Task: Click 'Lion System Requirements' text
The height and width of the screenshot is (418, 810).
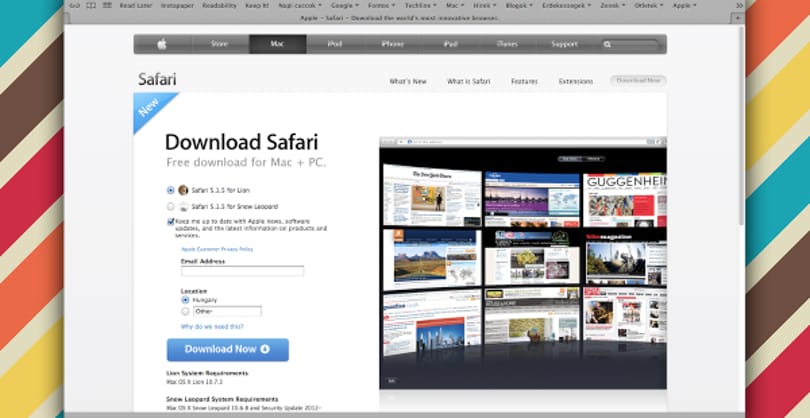Action: click(x=207, y=373)
